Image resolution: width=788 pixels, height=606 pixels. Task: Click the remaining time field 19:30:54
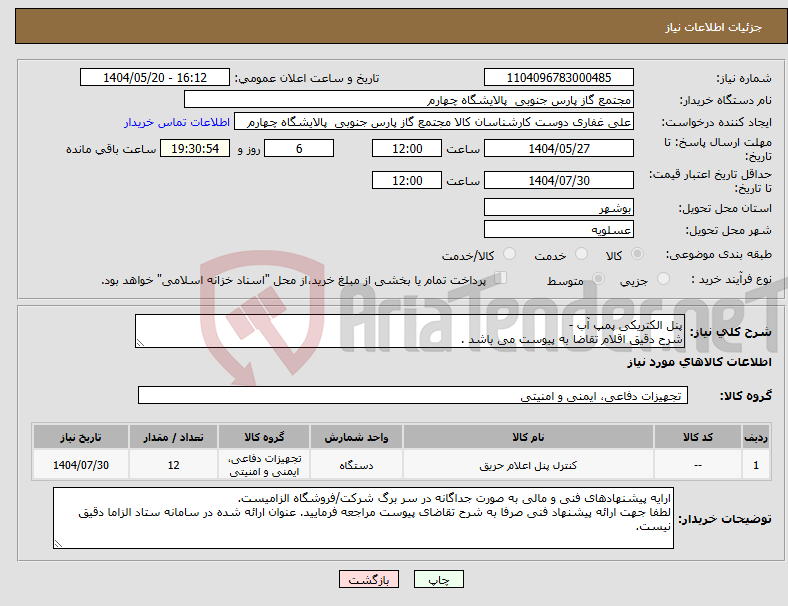194,148
